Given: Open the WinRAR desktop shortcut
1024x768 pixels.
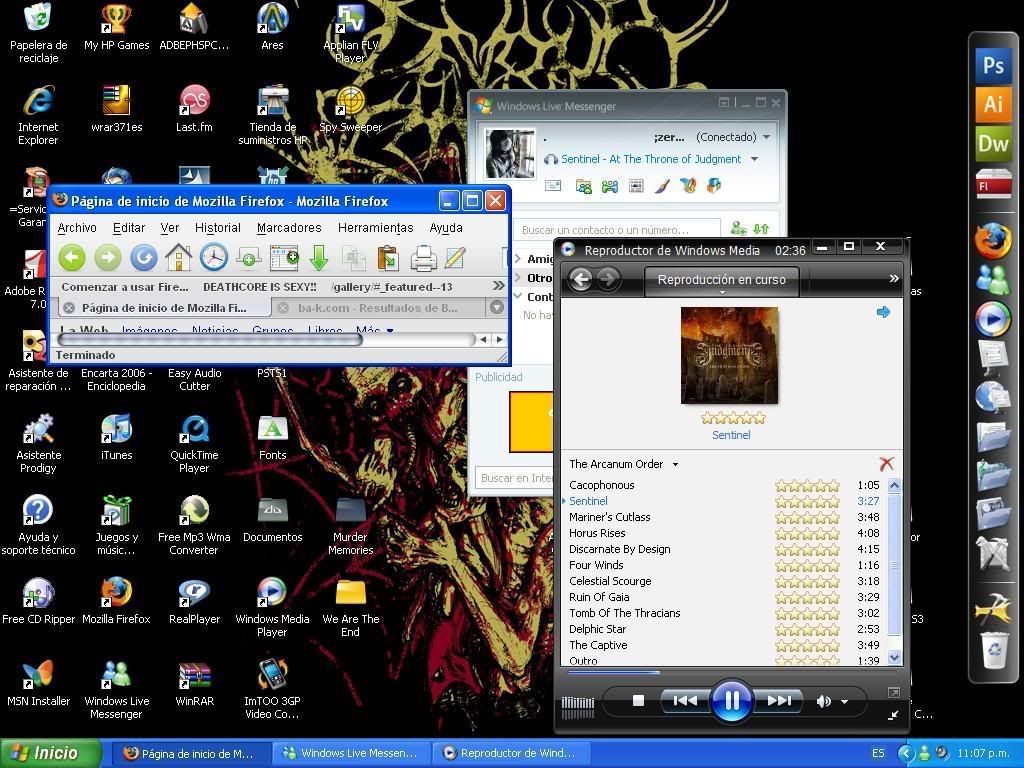Looking at the screenshot, I should (194, 683).
